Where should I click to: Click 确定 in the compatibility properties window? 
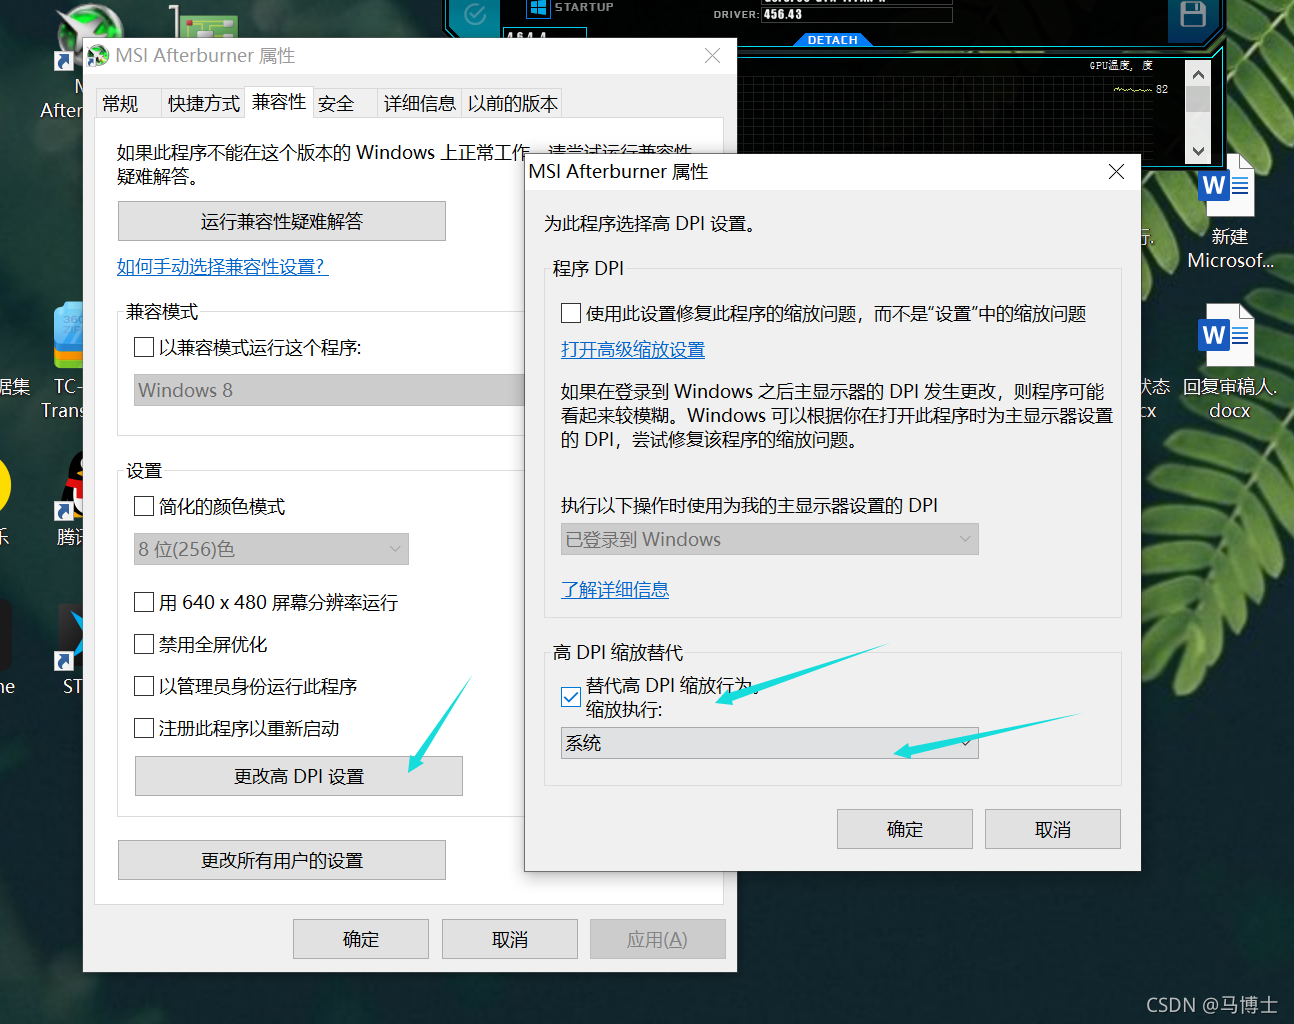(x=361, y=939)
